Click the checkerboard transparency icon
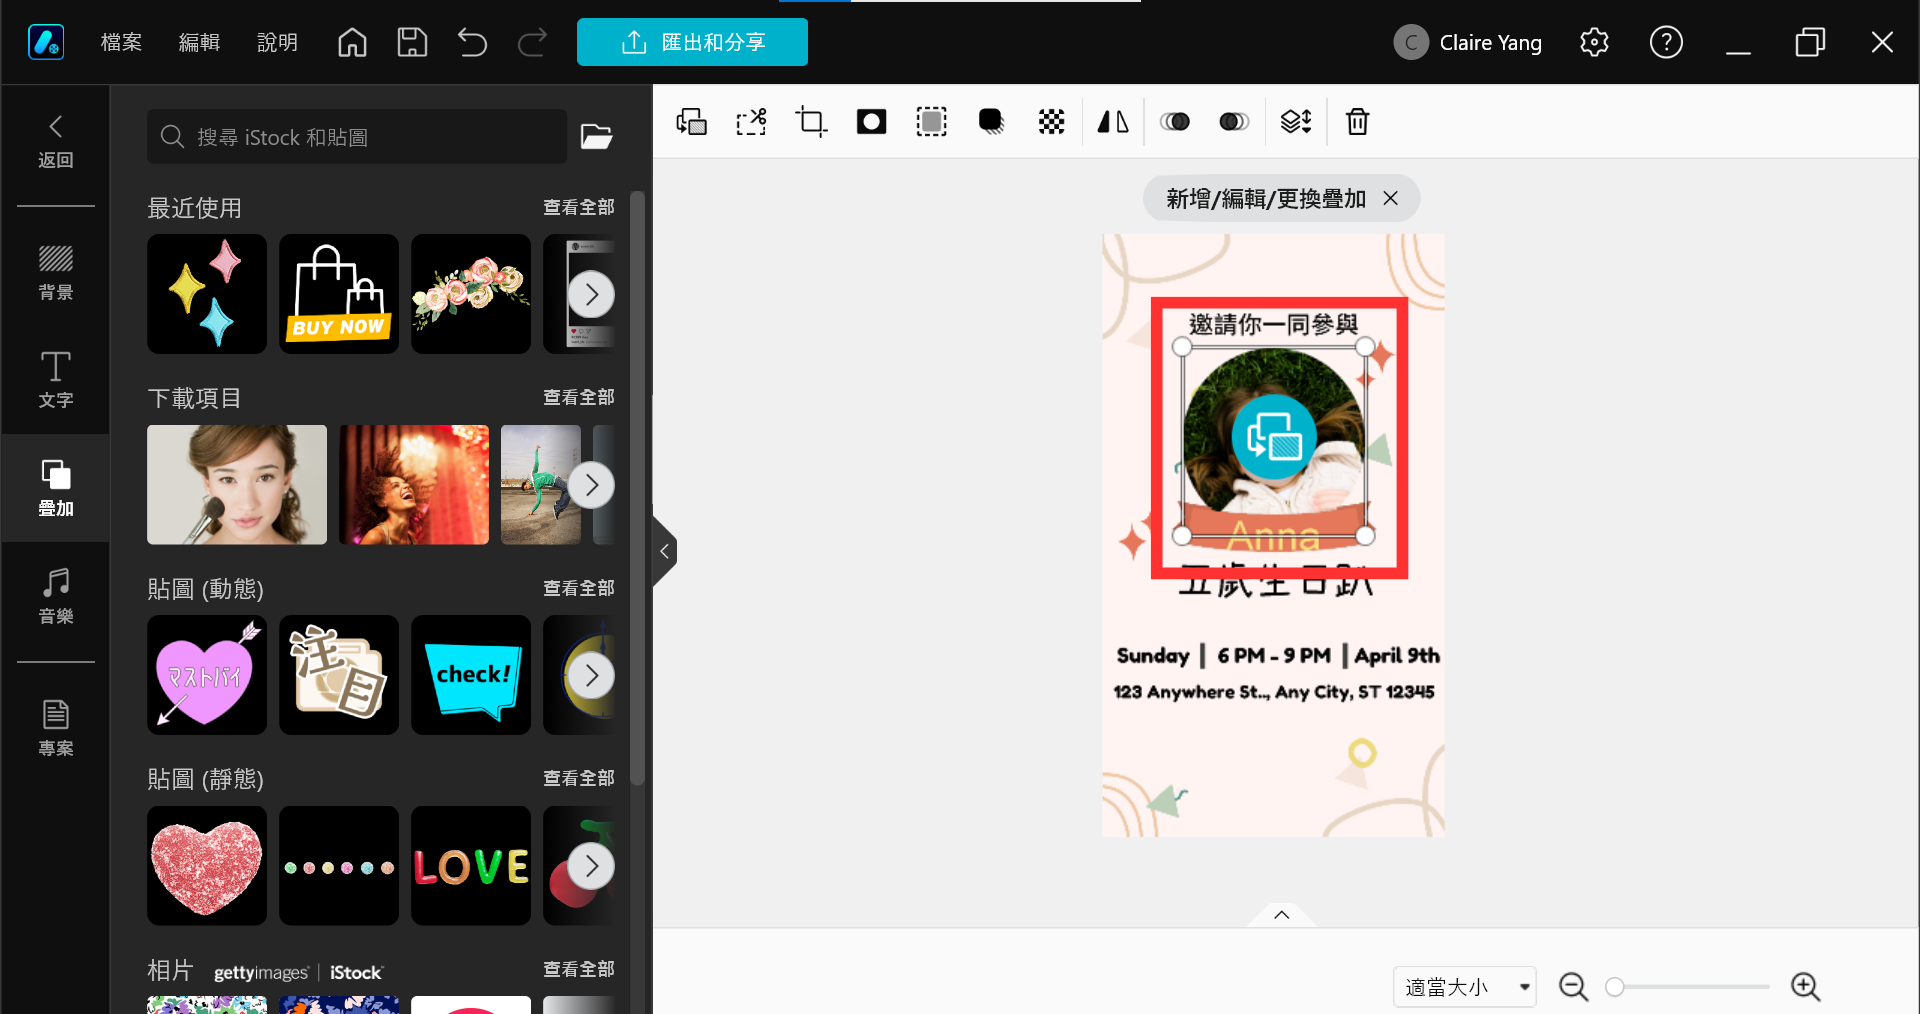Viewport: 1920px width, 1014px height. (x=1051, y=122)
